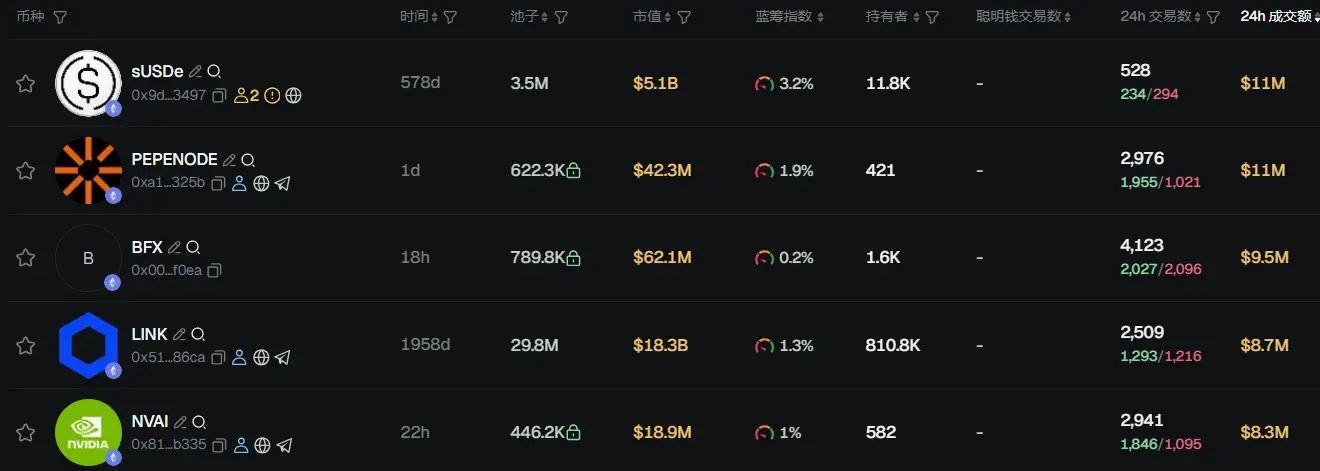Copy the BFX contract address
Screen dimensions: 1320x471
[215, 270]
